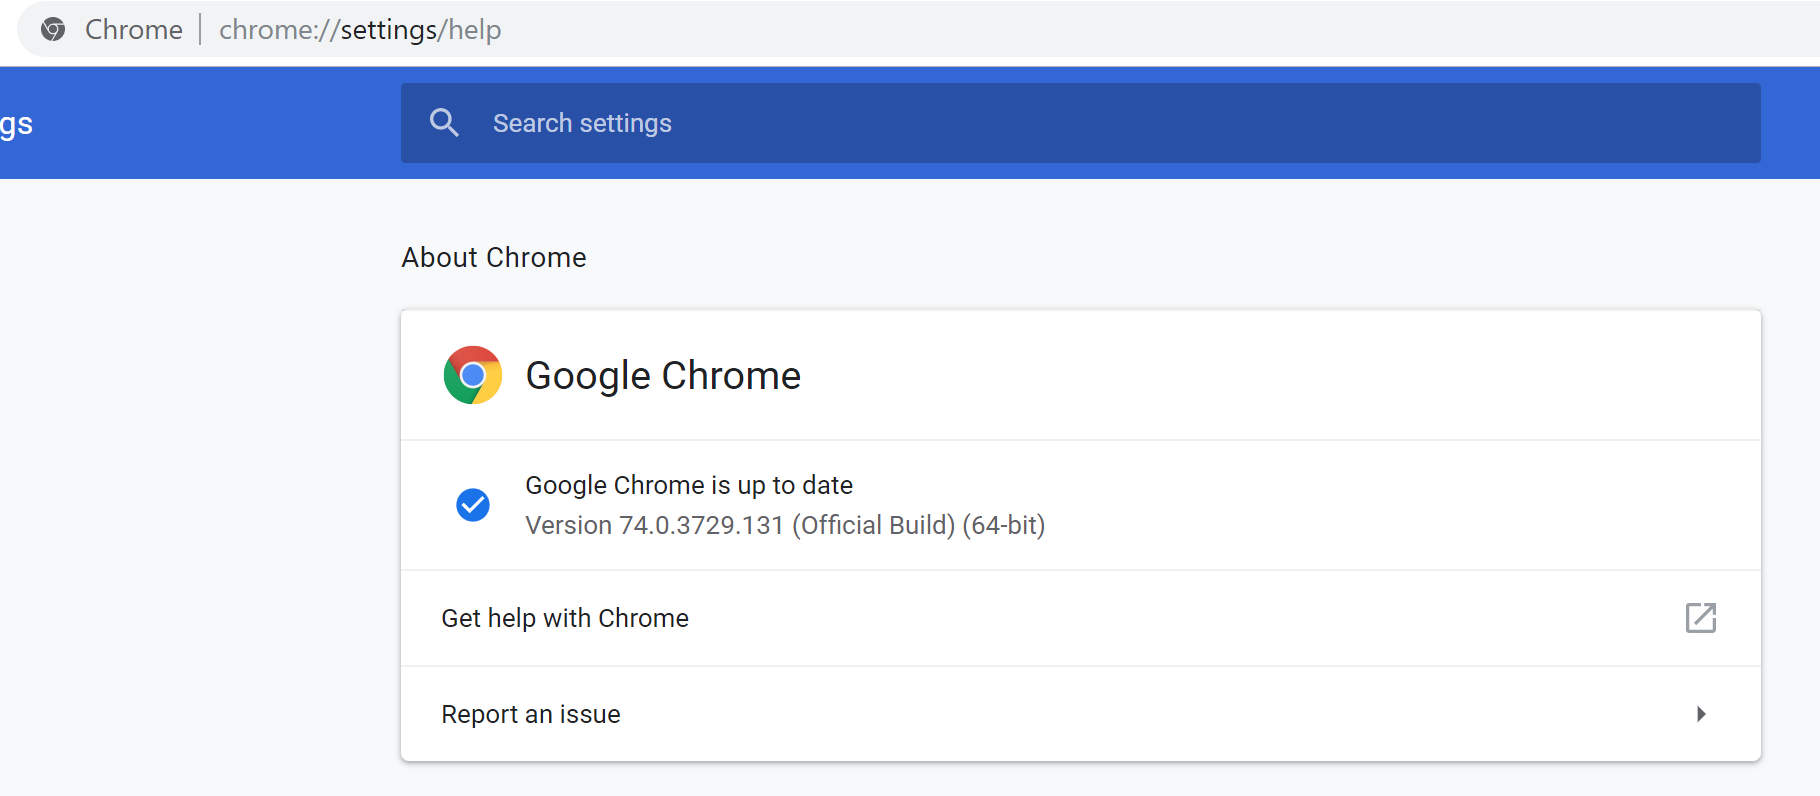The height and width of the screenshot is (796, 1820).
Task: Click the partially visible Settings title
Action: tap(16, 124)
